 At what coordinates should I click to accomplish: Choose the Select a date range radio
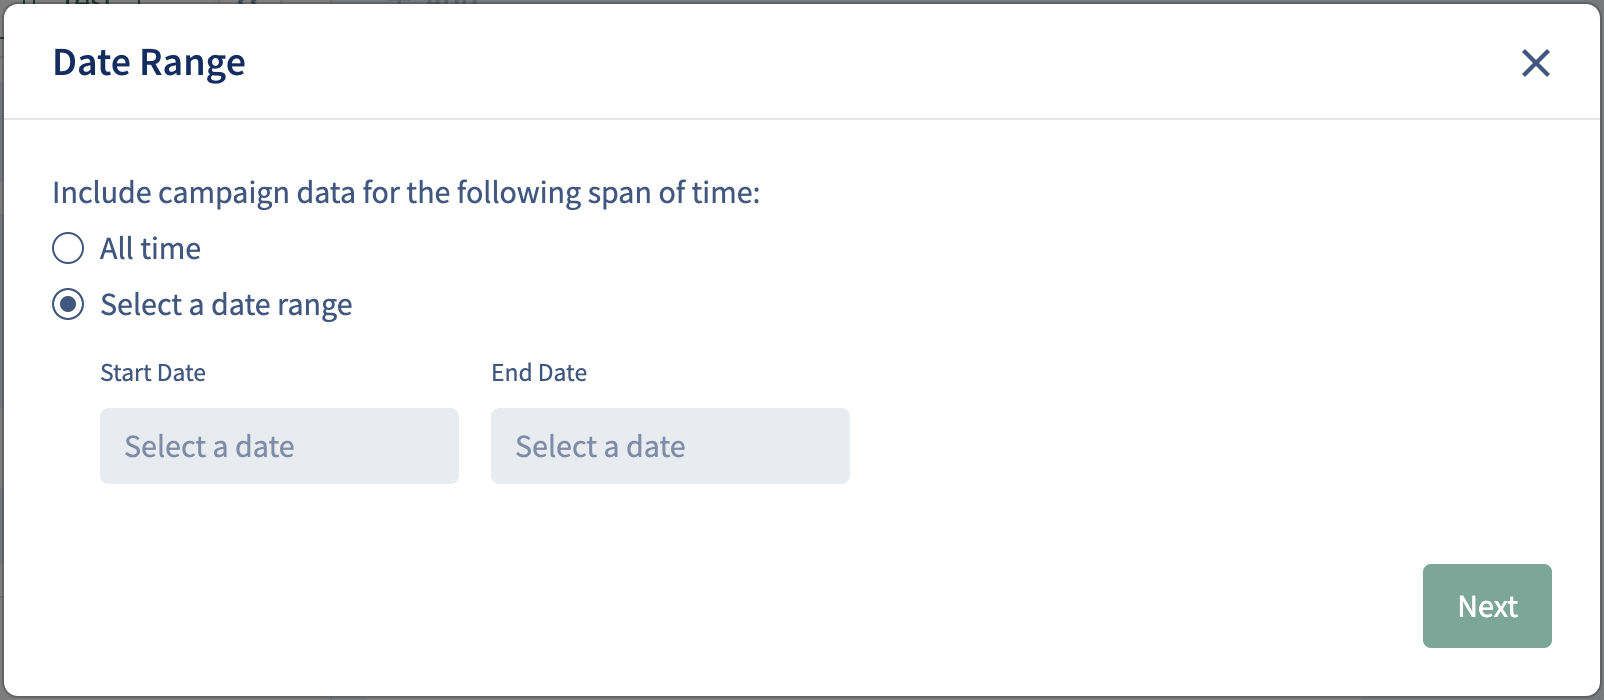pos(68,304)
